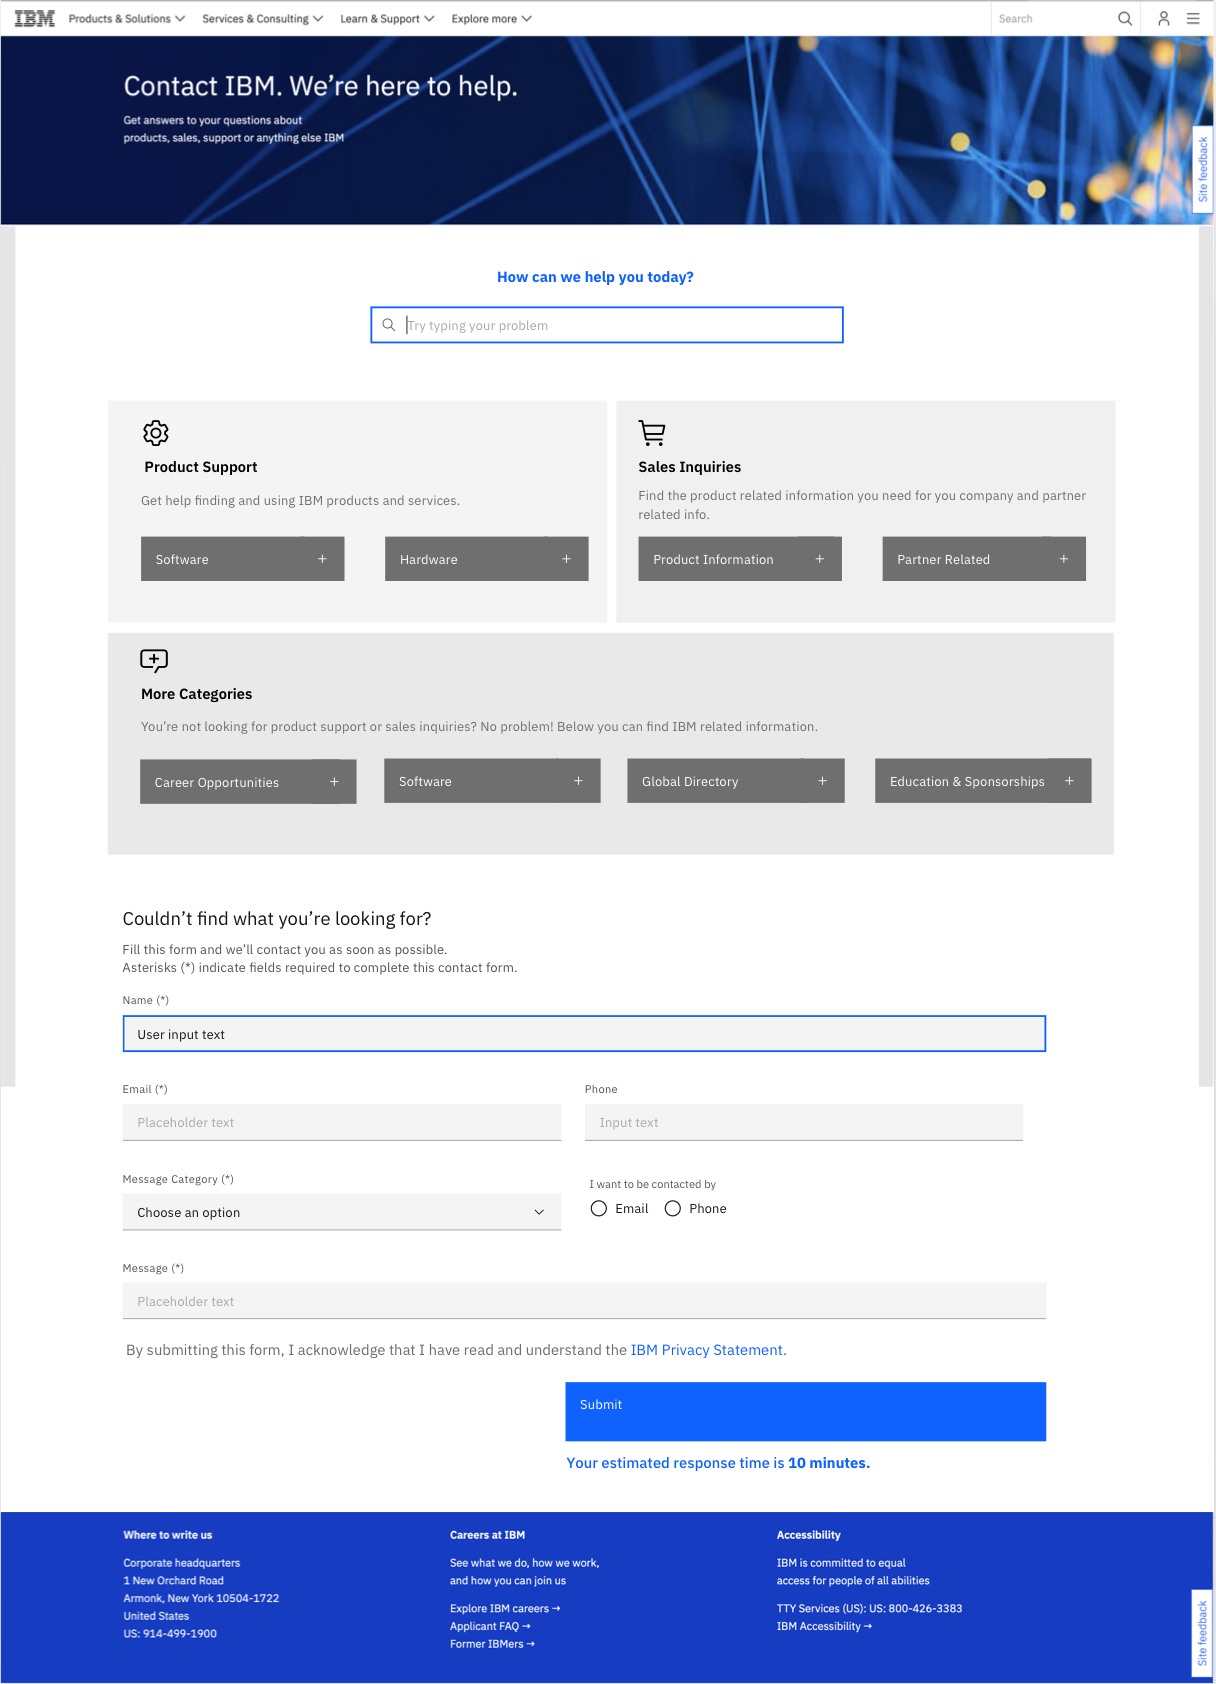Click the Name input field
Viewport: 1216px width, 1684px height.
coord(584,1034)
